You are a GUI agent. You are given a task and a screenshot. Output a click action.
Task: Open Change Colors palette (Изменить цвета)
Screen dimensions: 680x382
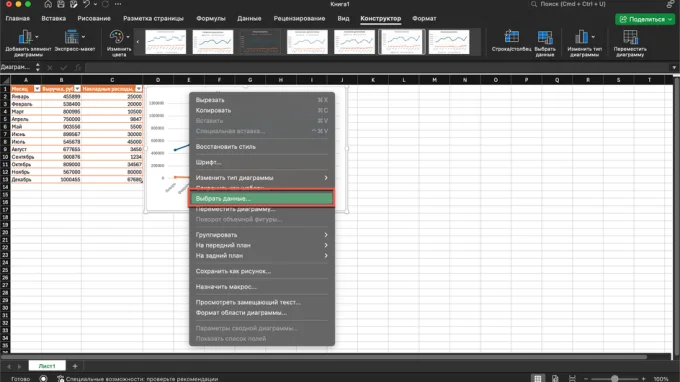(x=119, y=43)
